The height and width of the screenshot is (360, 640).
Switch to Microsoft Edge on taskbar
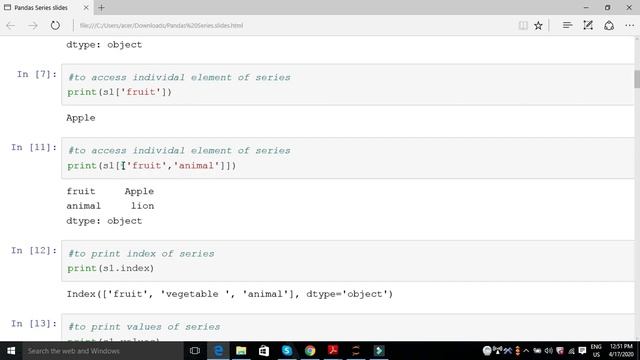coord(218,351)
